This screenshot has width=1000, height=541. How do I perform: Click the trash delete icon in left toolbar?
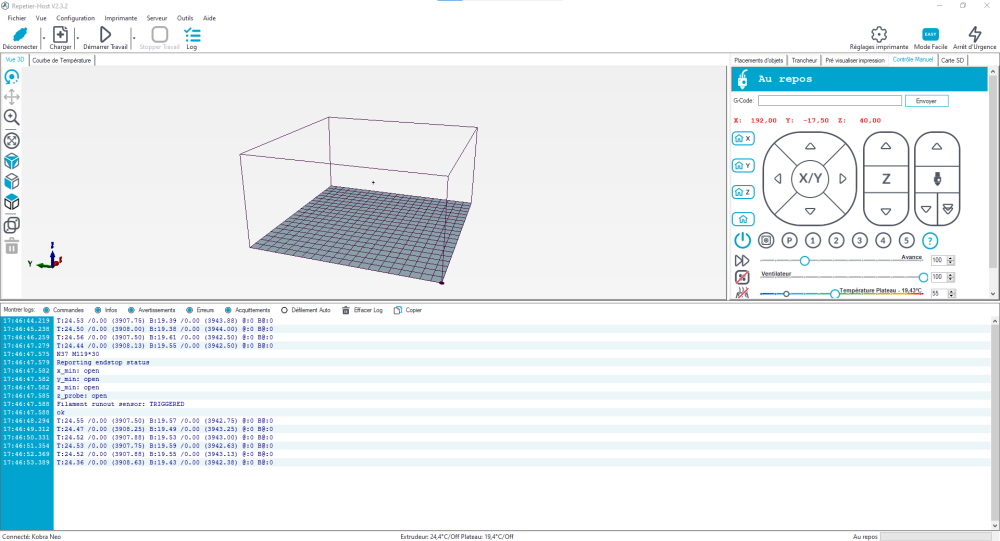coord(11,247)
